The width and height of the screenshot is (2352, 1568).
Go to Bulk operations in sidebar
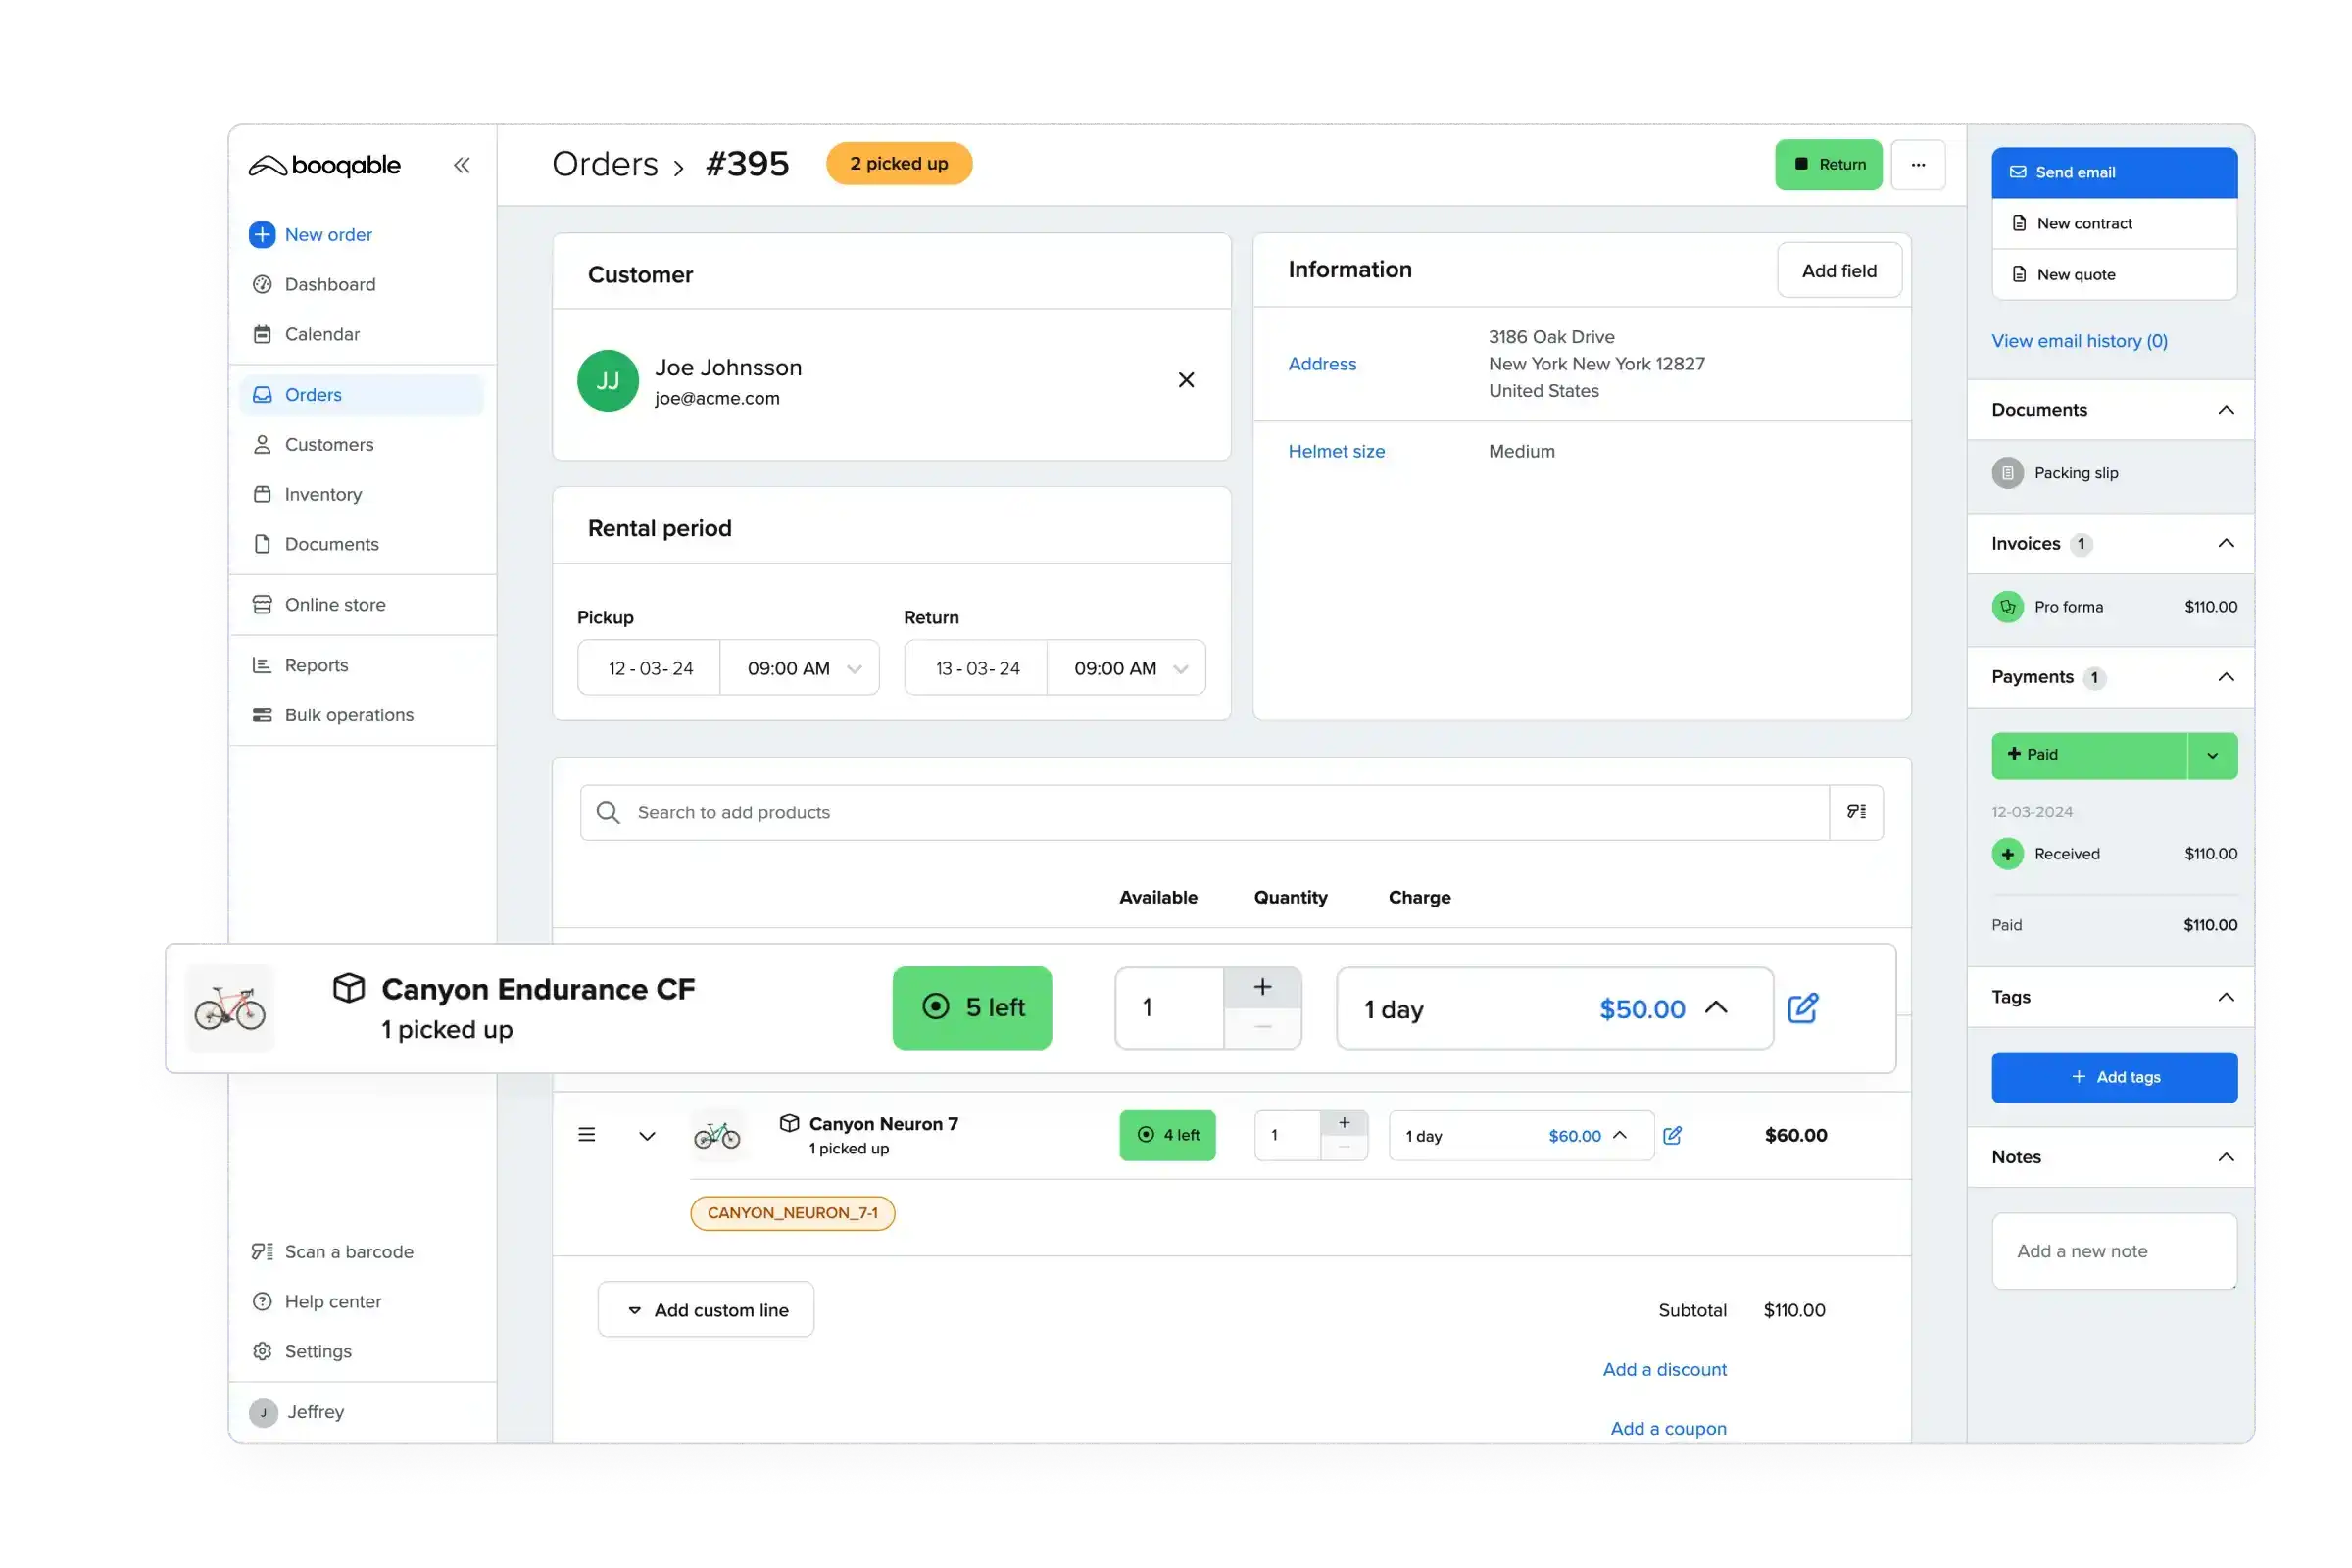click(x=348, y=715)
